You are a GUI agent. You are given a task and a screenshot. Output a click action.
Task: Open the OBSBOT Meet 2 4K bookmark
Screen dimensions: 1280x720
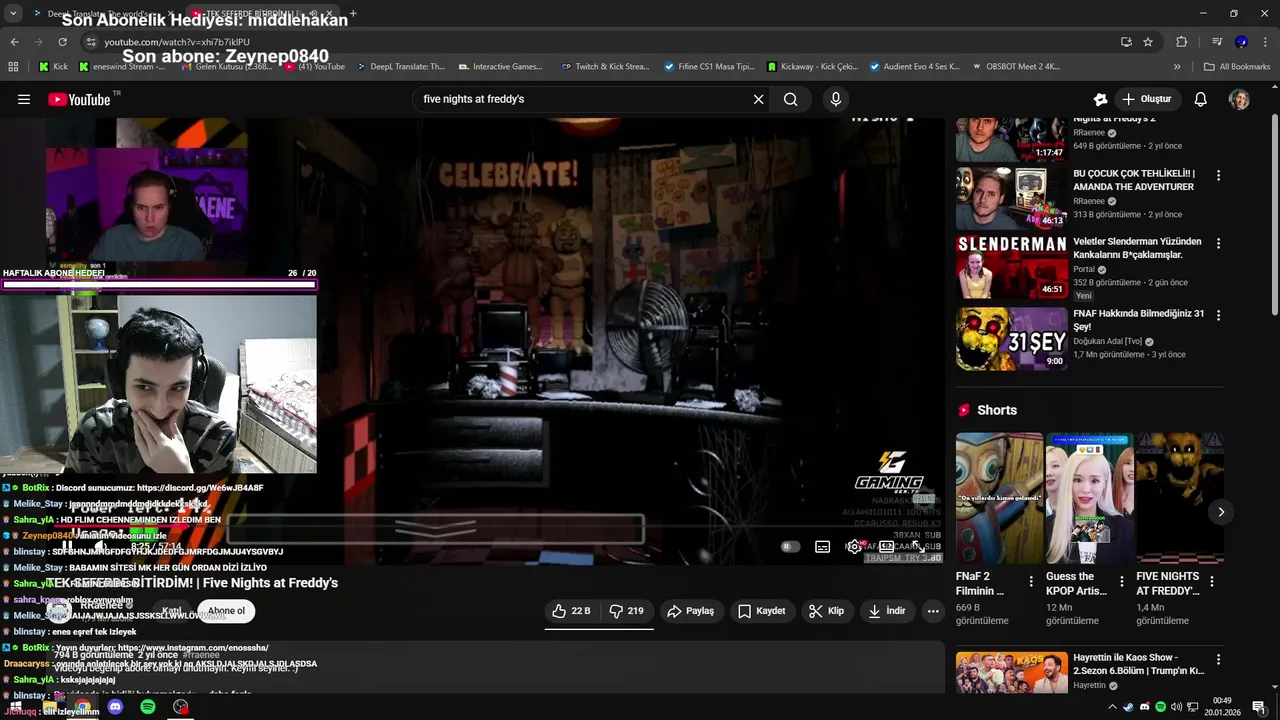(x=1016, y=67)
